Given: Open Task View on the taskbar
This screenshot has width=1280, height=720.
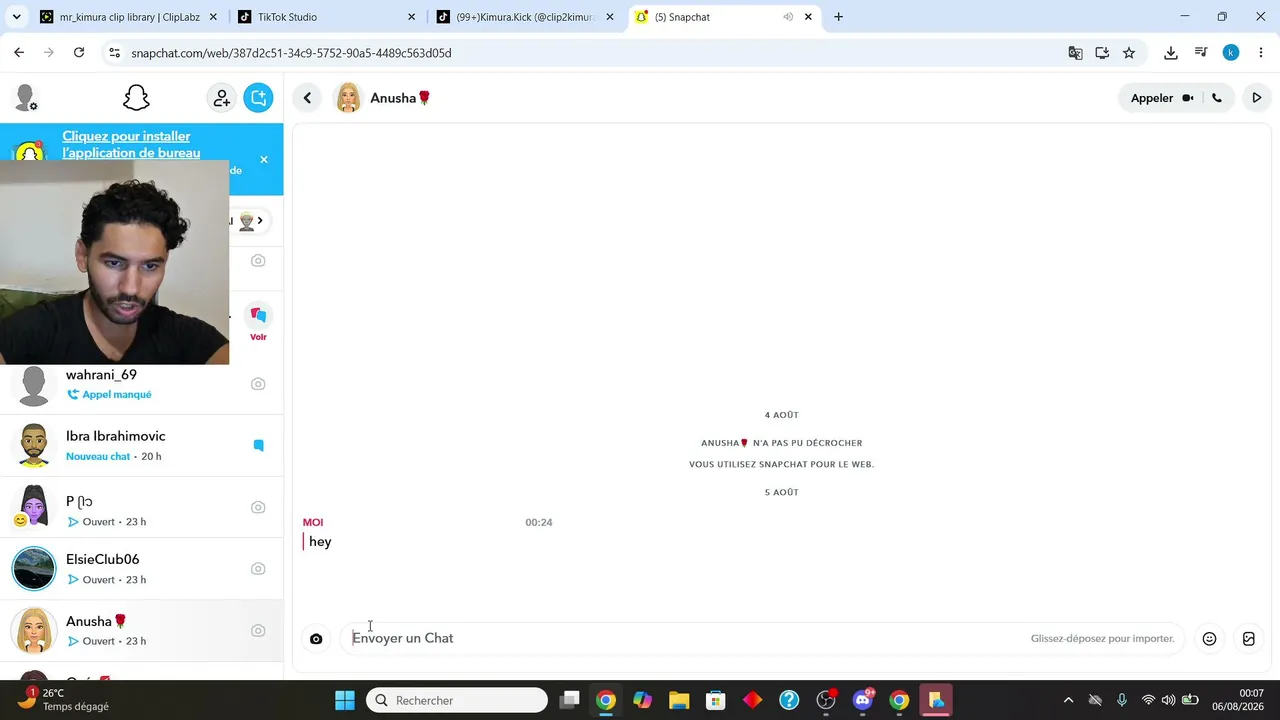Looking at the screenshot, I should point(569,700).
